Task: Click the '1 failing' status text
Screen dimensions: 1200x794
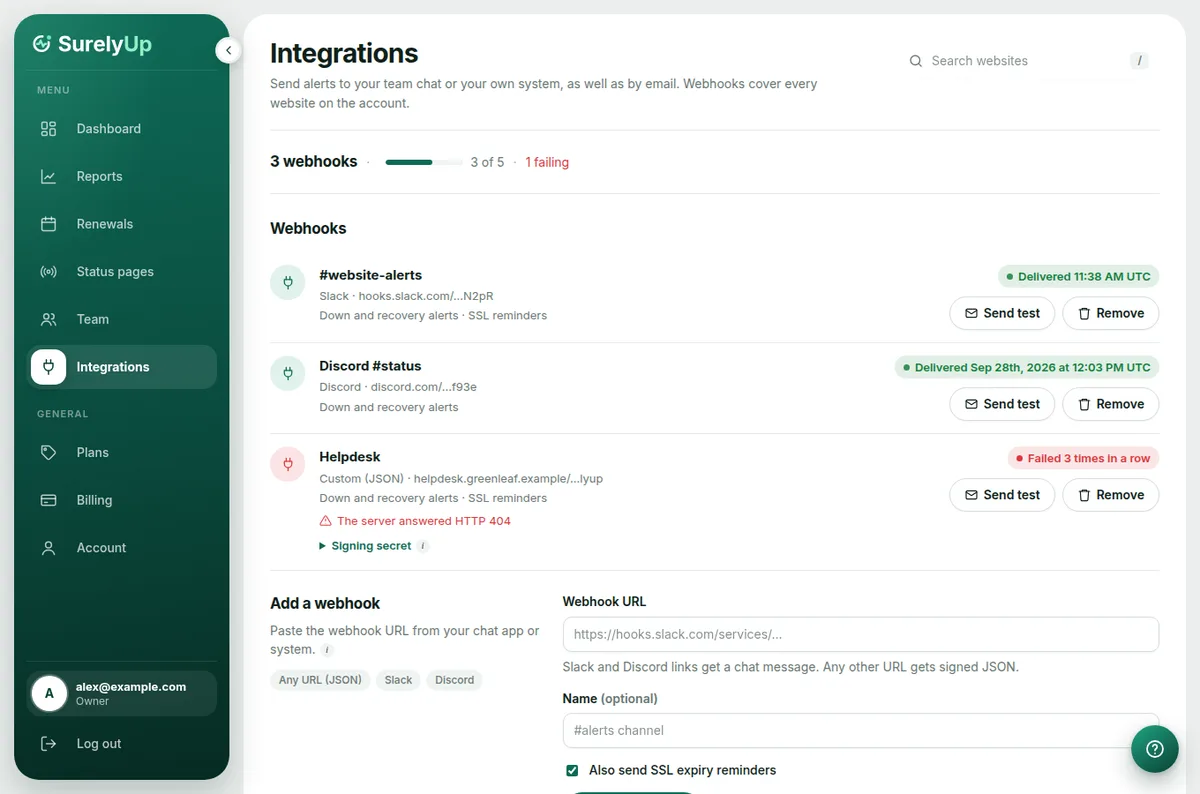Action: tap(547, 162)
